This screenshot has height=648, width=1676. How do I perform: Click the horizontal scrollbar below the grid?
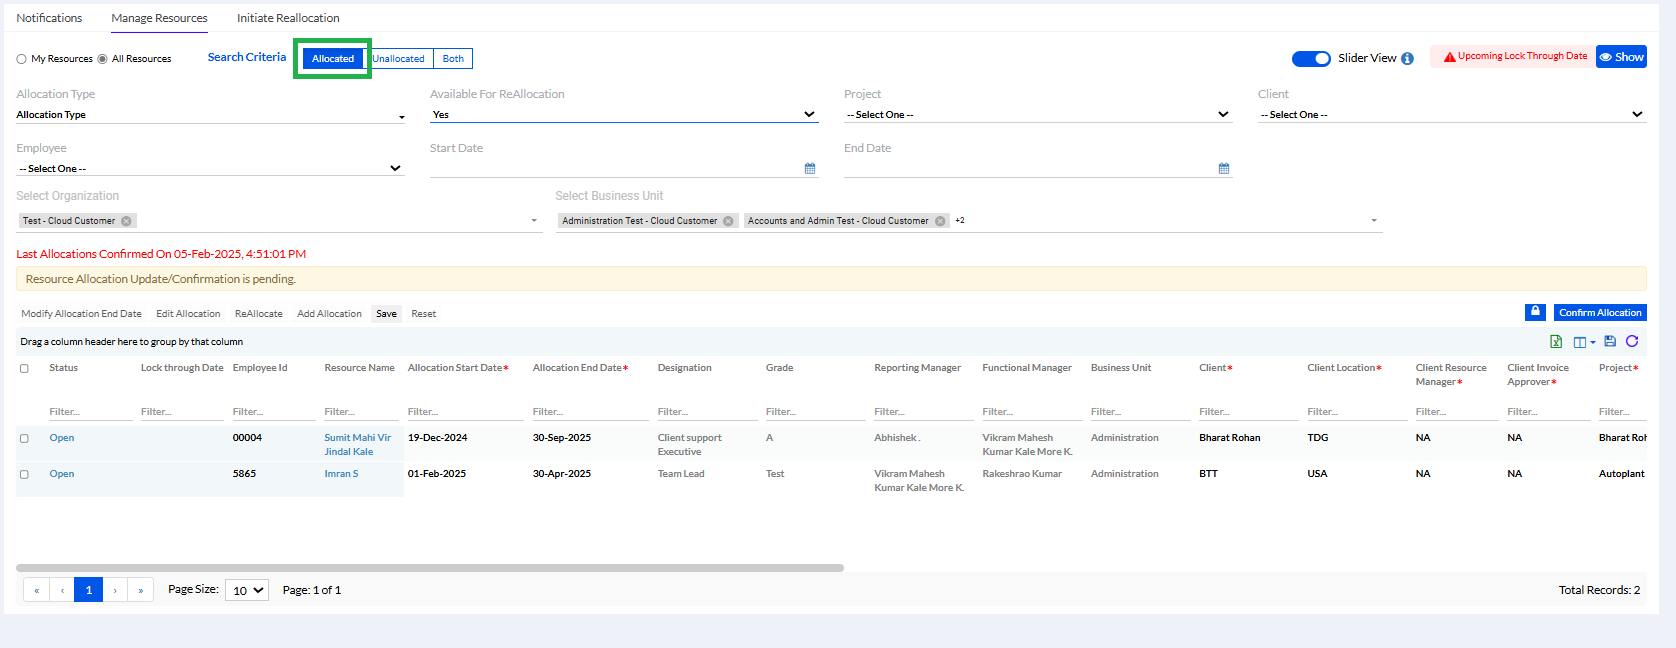coord(430,568)
